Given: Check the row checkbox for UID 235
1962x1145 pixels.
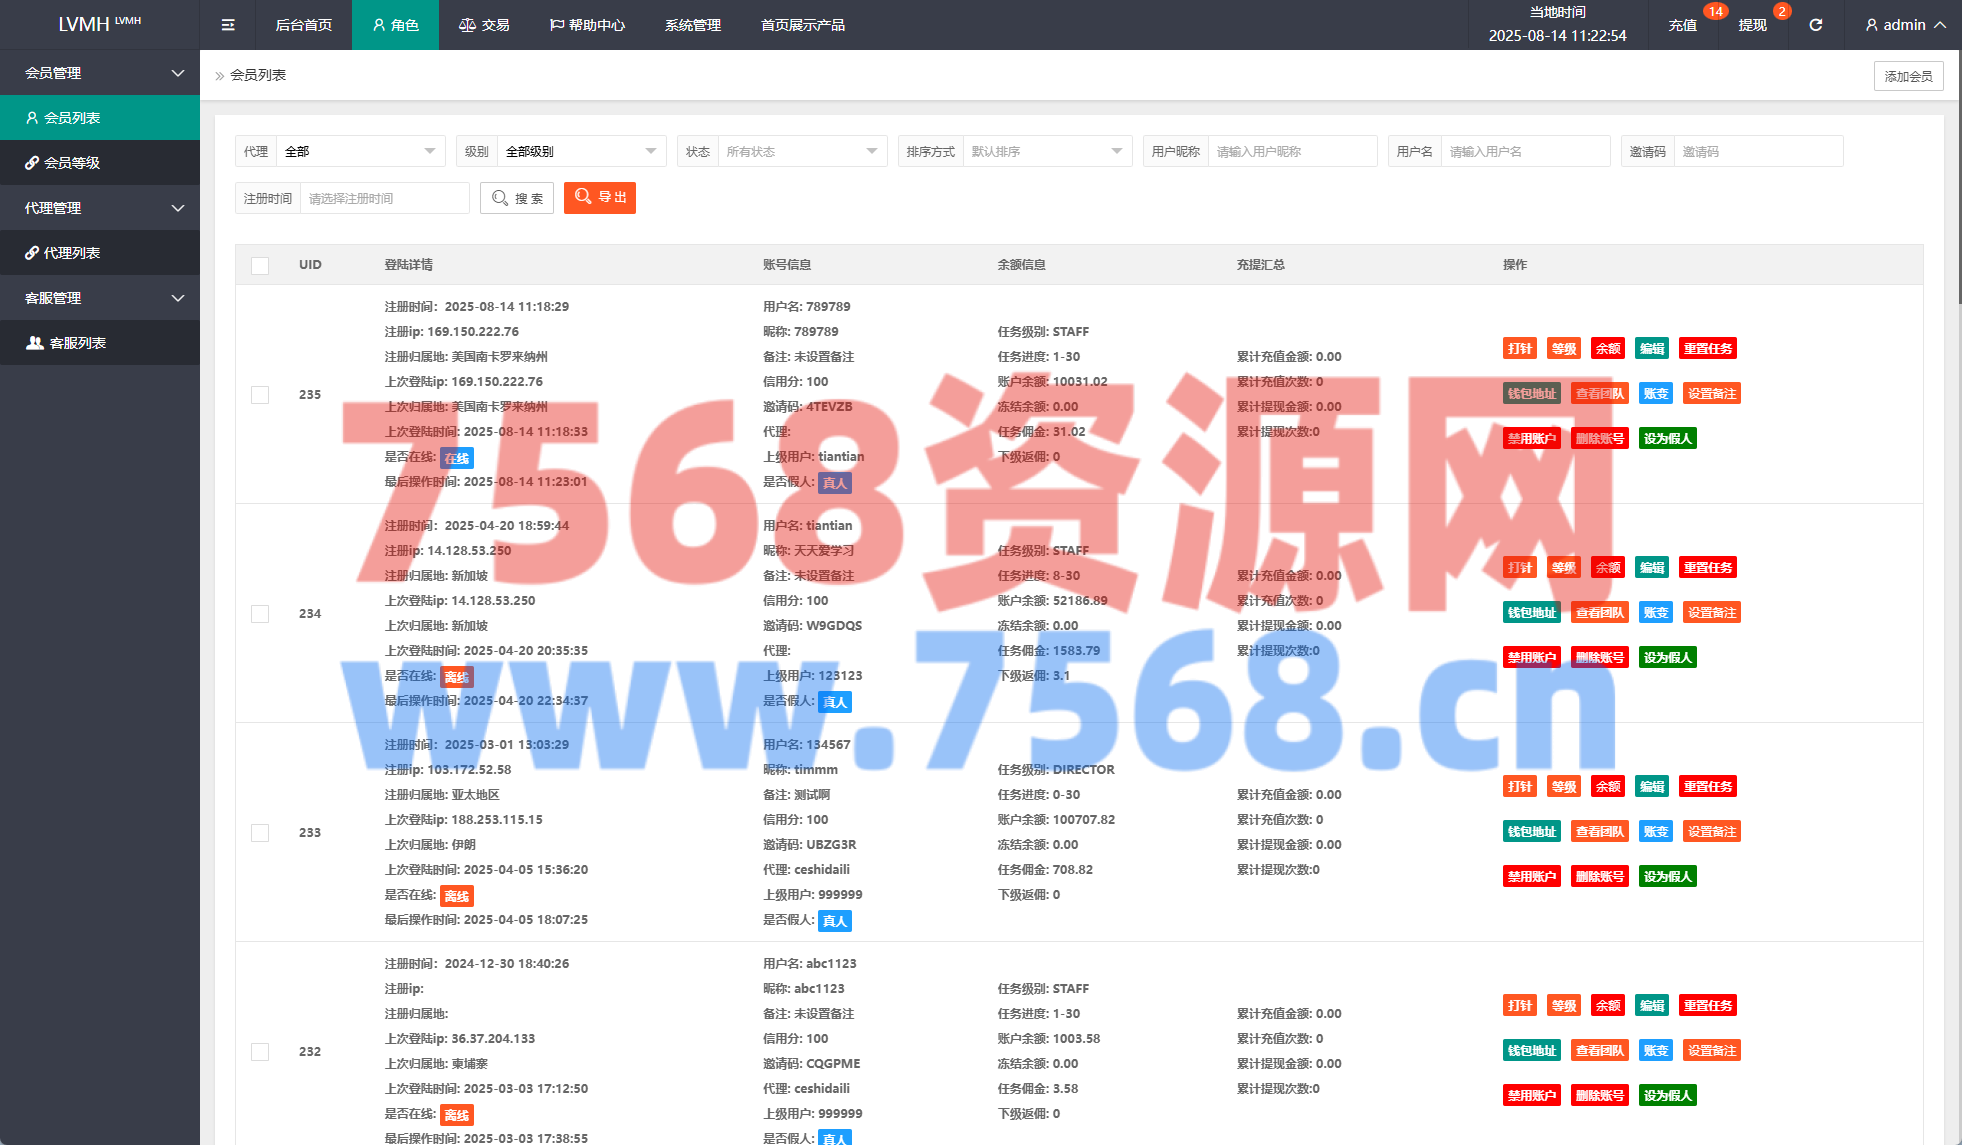Looking at the screenshot, I should [x=260, y=395].
